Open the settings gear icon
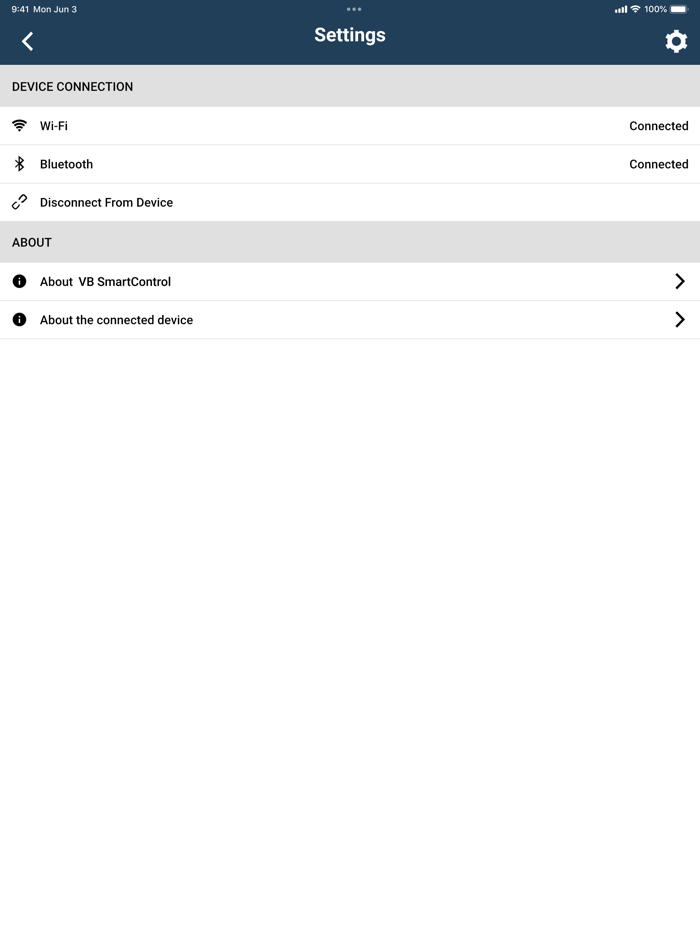The image size is (700, 934). [676, 41]
